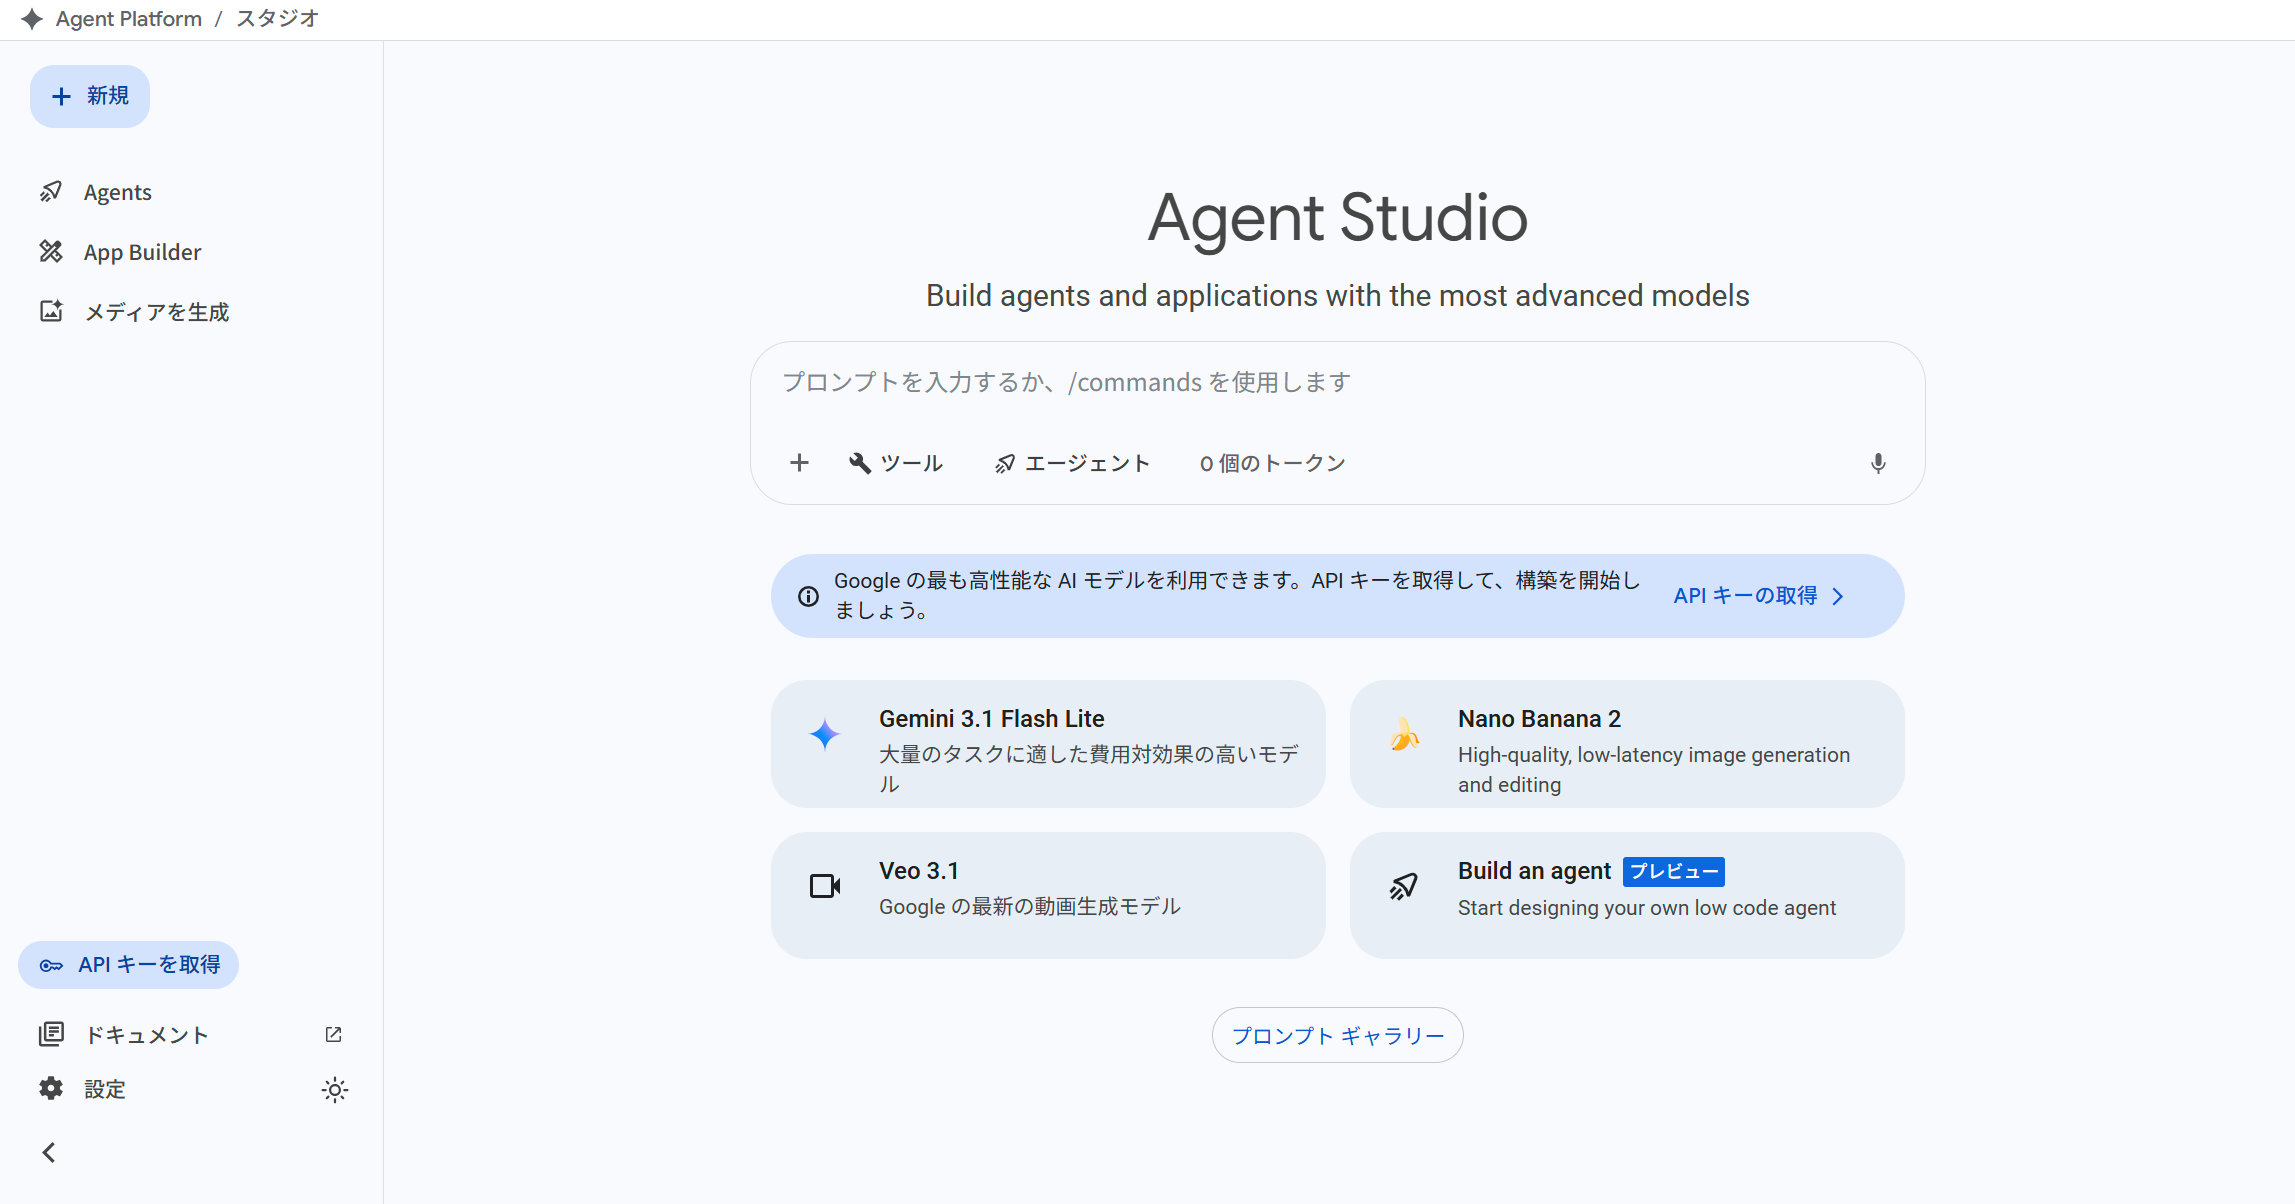Viewport: 2295px width, 1204px height.
Task: Open the プロンプト ギャラリー button
Action: pos(1337,1036)
